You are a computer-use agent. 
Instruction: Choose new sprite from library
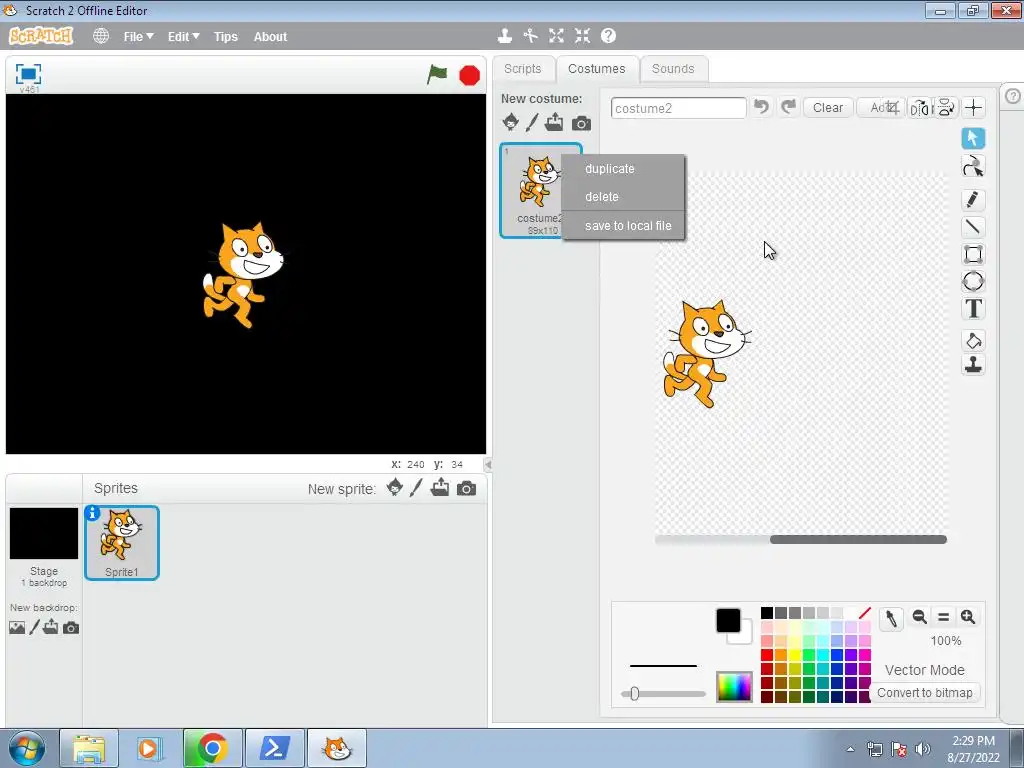[394, 488]
